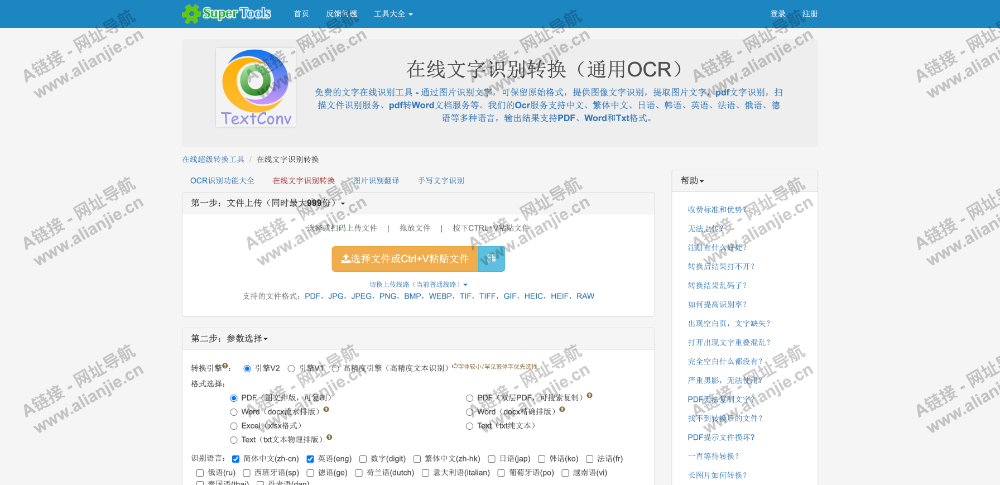
Task: Switch to 在线文字识别转换 tab
Action: 304,181
